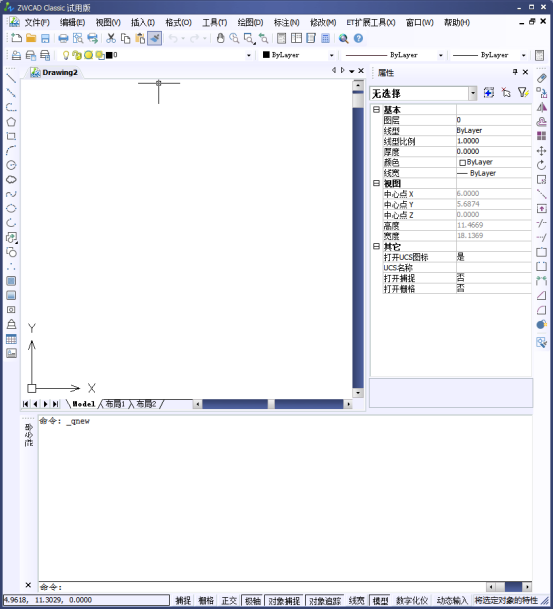Save the drawing with the floppy icon
554x610 pixels.
45,38
